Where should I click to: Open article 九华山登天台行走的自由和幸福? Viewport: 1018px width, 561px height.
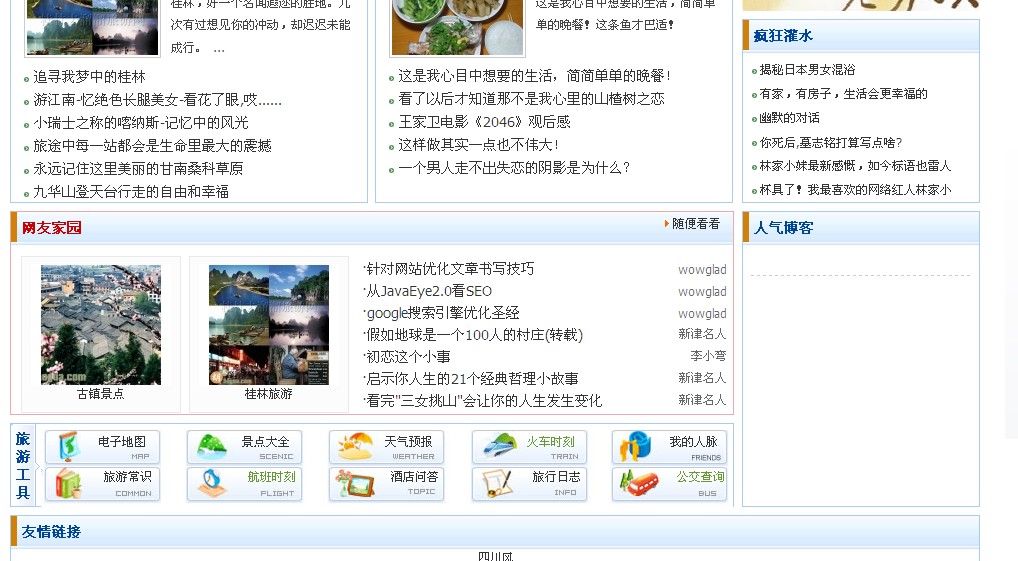(131, 192)
